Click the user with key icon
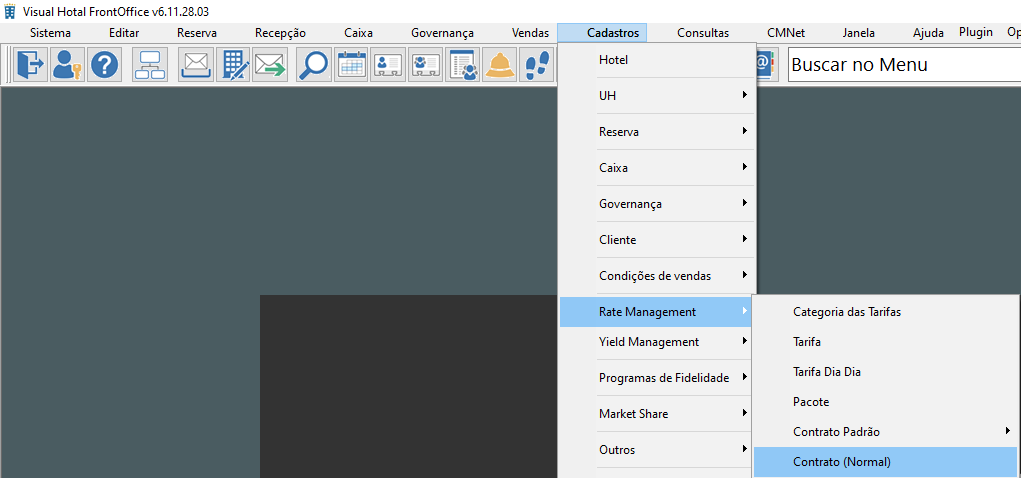1021x478 pixels. click(x=67, y=64)
